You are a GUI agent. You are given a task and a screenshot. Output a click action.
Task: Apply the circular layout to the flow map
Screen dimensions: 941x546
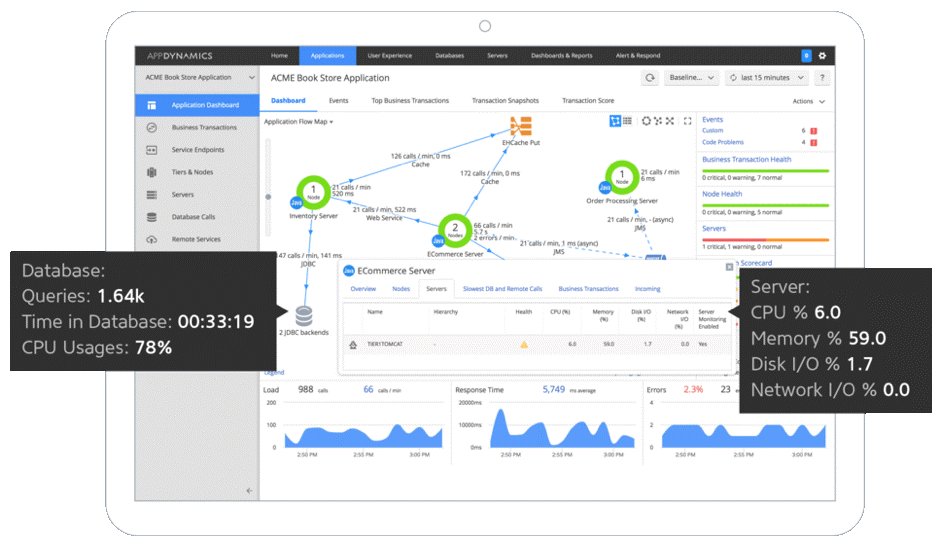[646, 121]
